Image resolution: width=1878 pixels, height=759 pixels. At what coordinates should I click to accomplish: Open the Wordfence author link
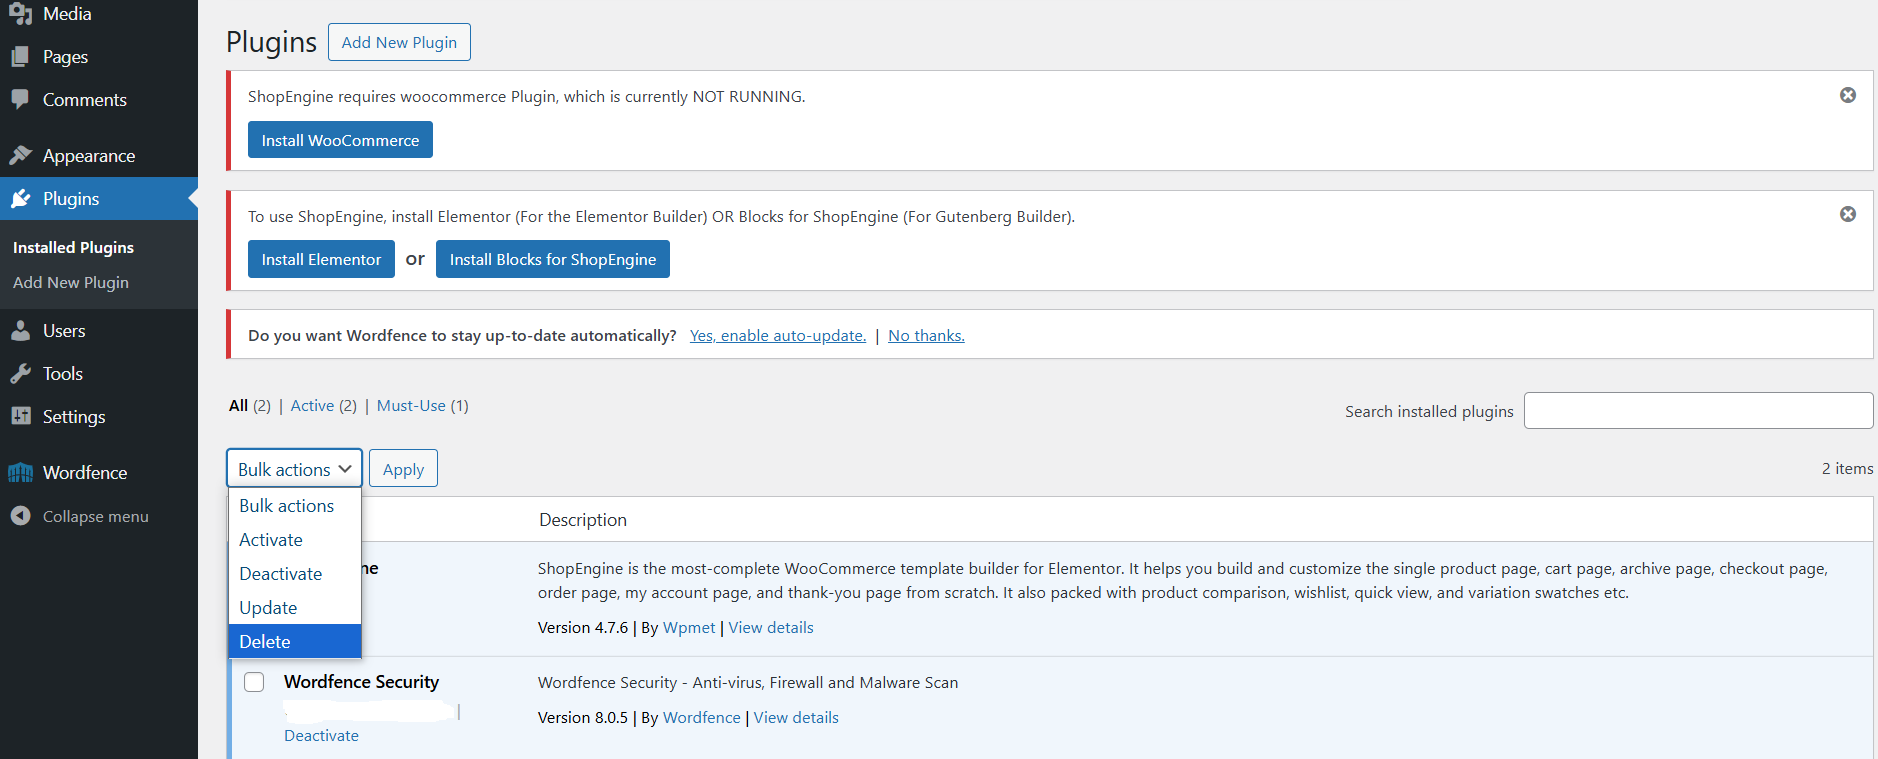[702, 718]
